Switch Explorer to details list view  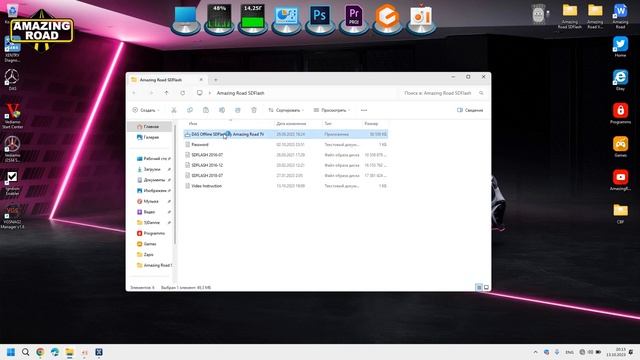click(x=479, y=287)
